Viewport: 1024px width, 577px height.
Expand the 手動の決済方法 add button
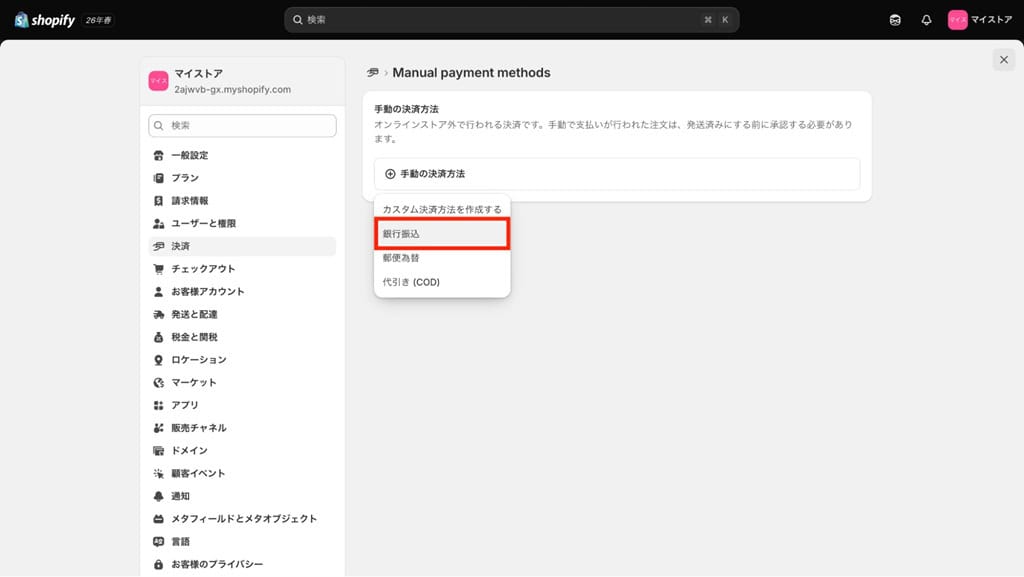[616, 174]
